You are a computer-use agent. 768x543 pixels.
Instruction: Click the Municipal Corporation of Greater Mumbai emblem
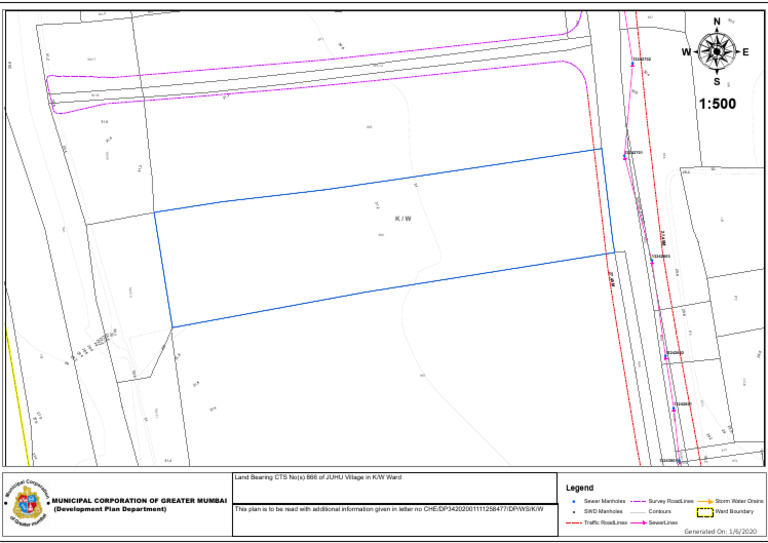[x=28, y=503]
